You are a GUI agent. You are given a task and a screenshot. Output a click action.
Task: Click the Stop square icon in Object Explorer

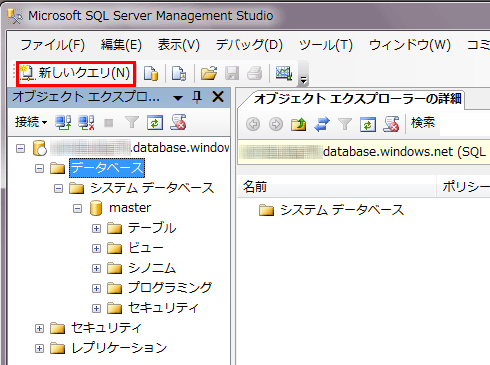[109, 123]
